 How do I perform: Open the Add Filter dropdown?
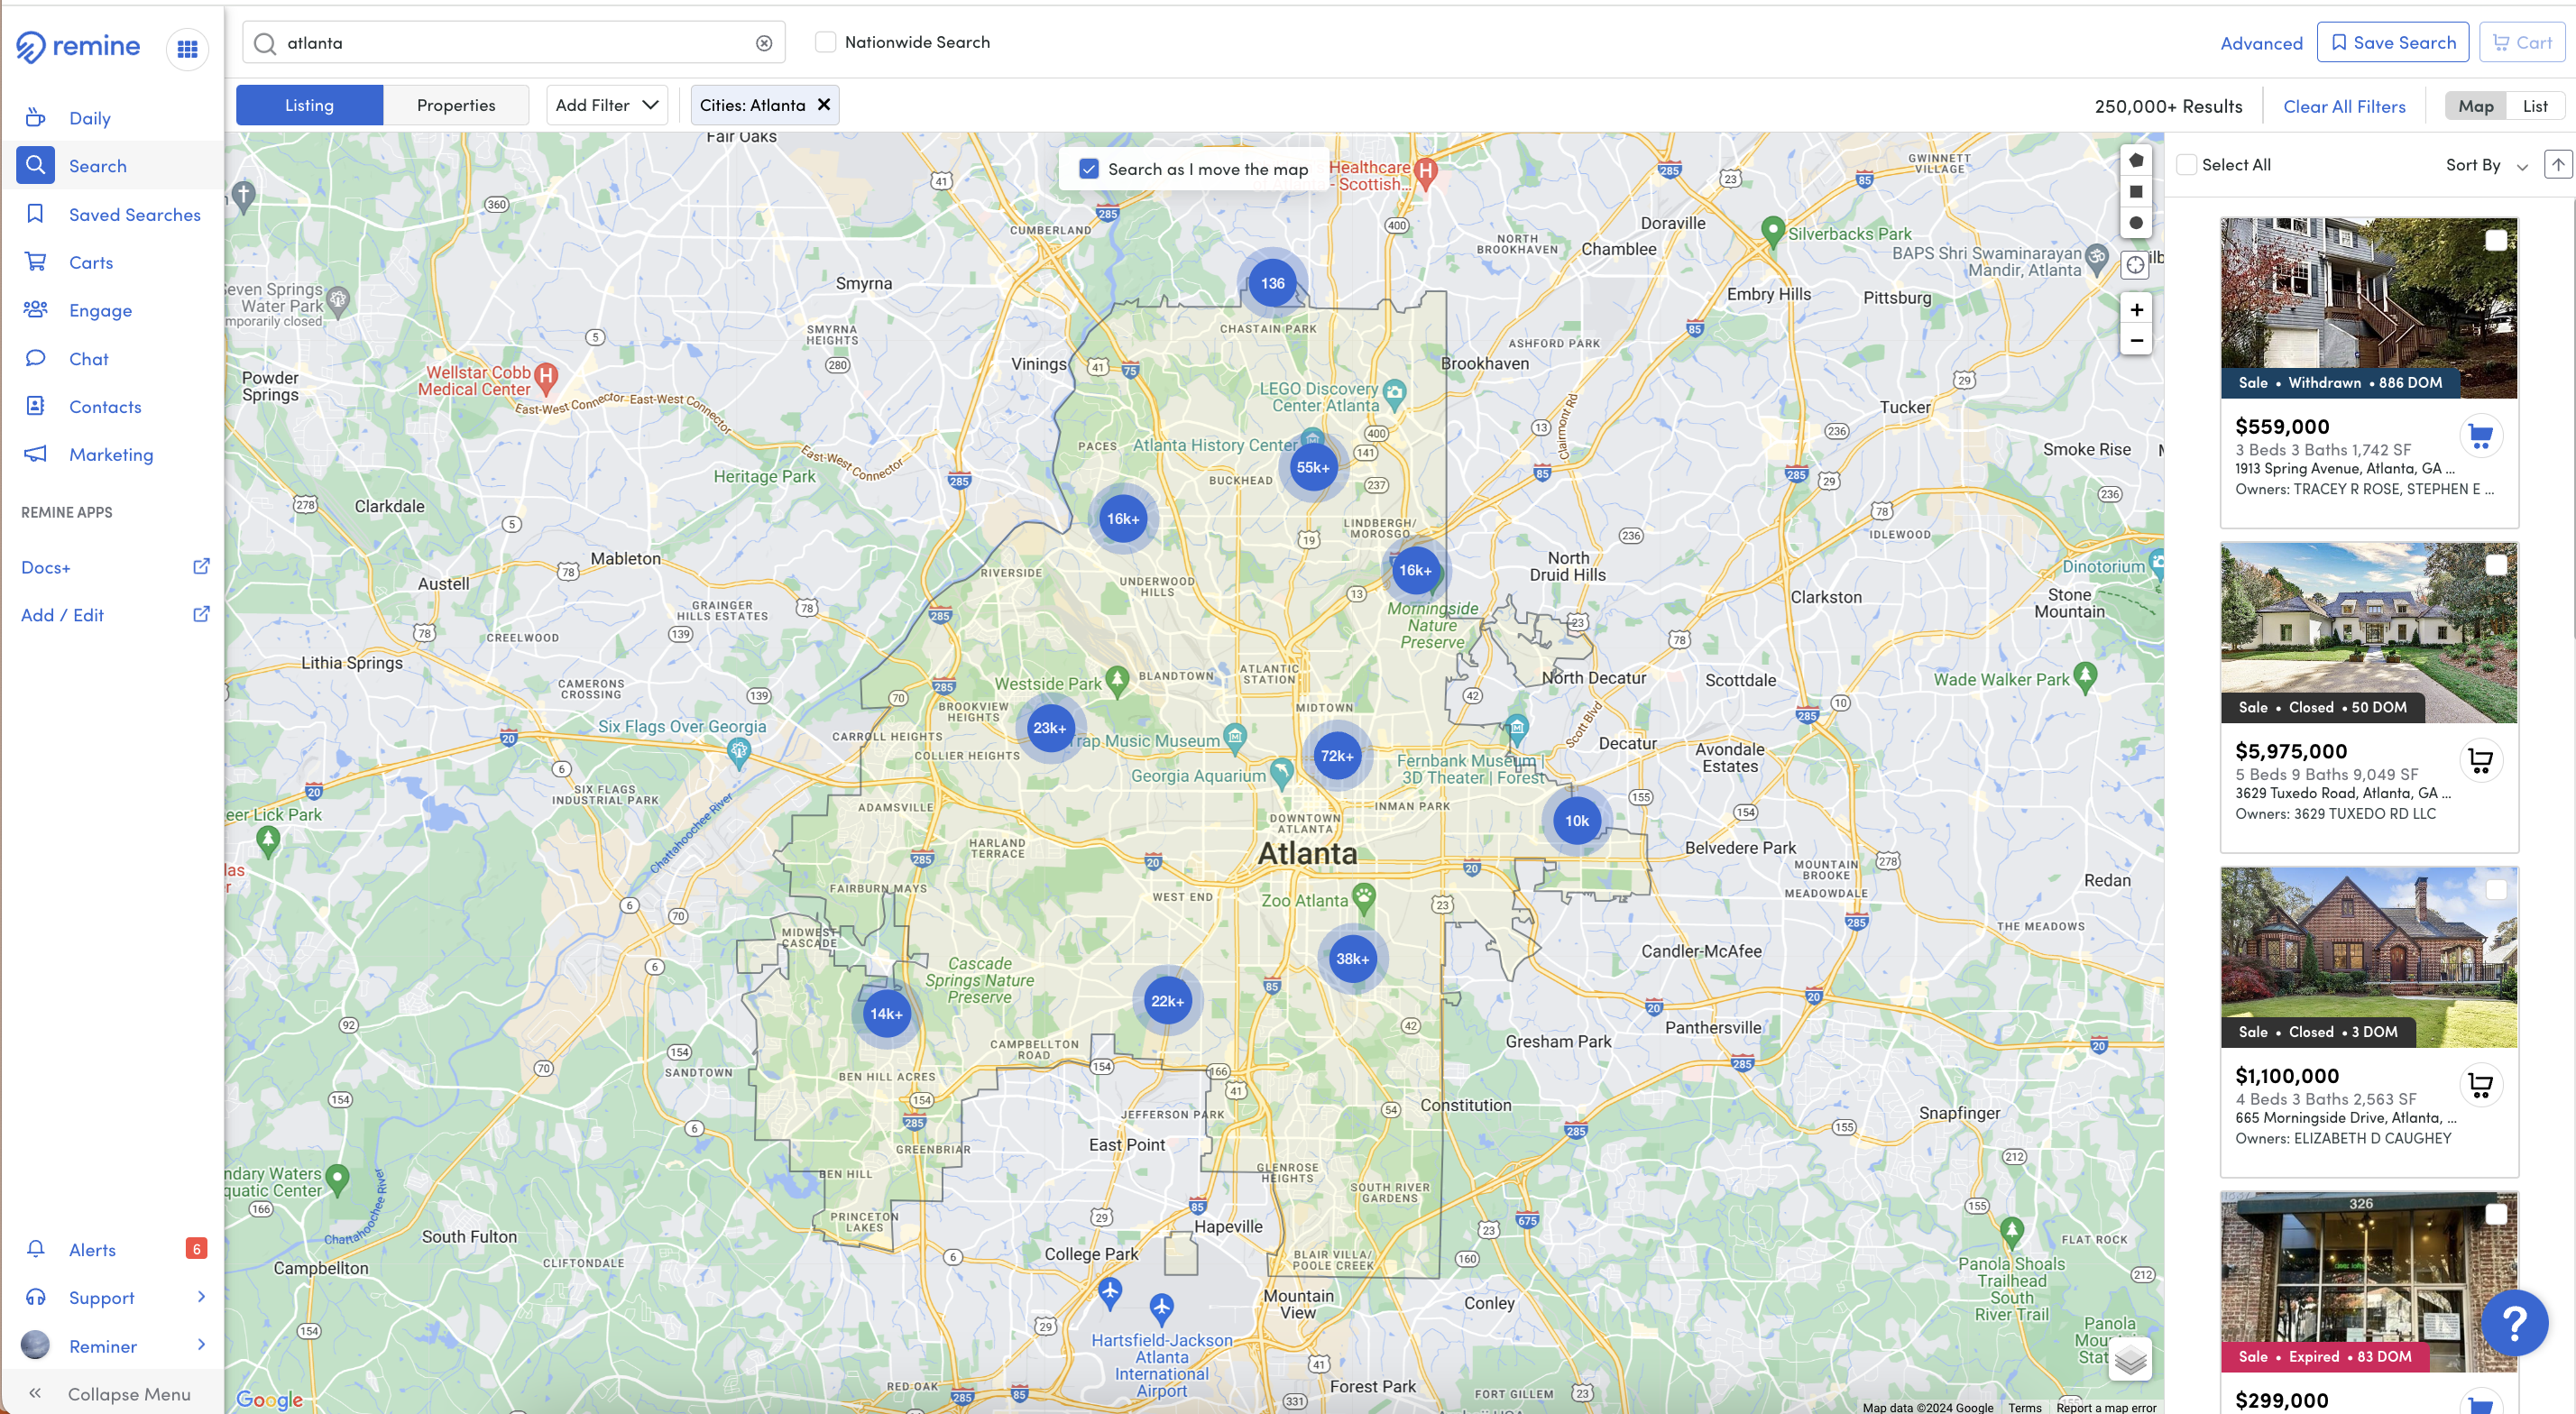tap(607, 105)
